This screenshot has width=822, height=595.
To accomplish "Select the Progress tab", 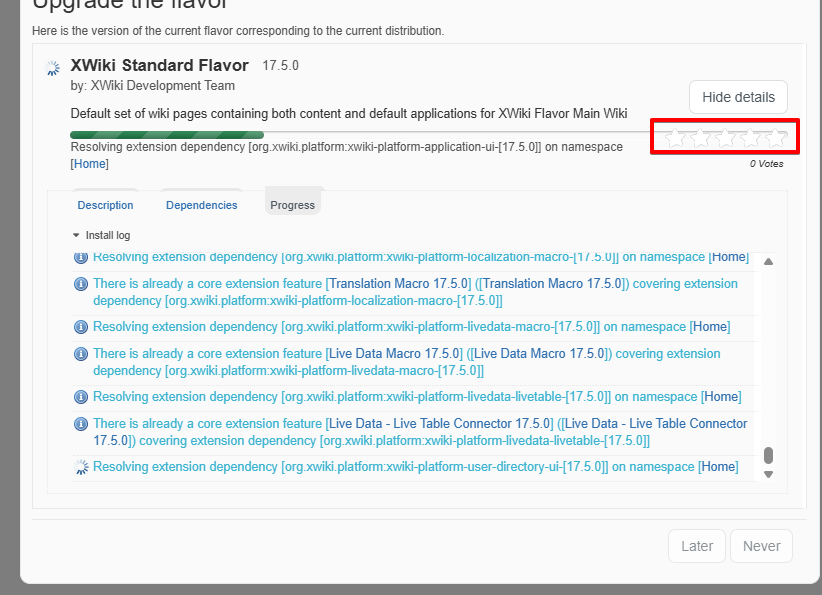I will coord(293,205).
